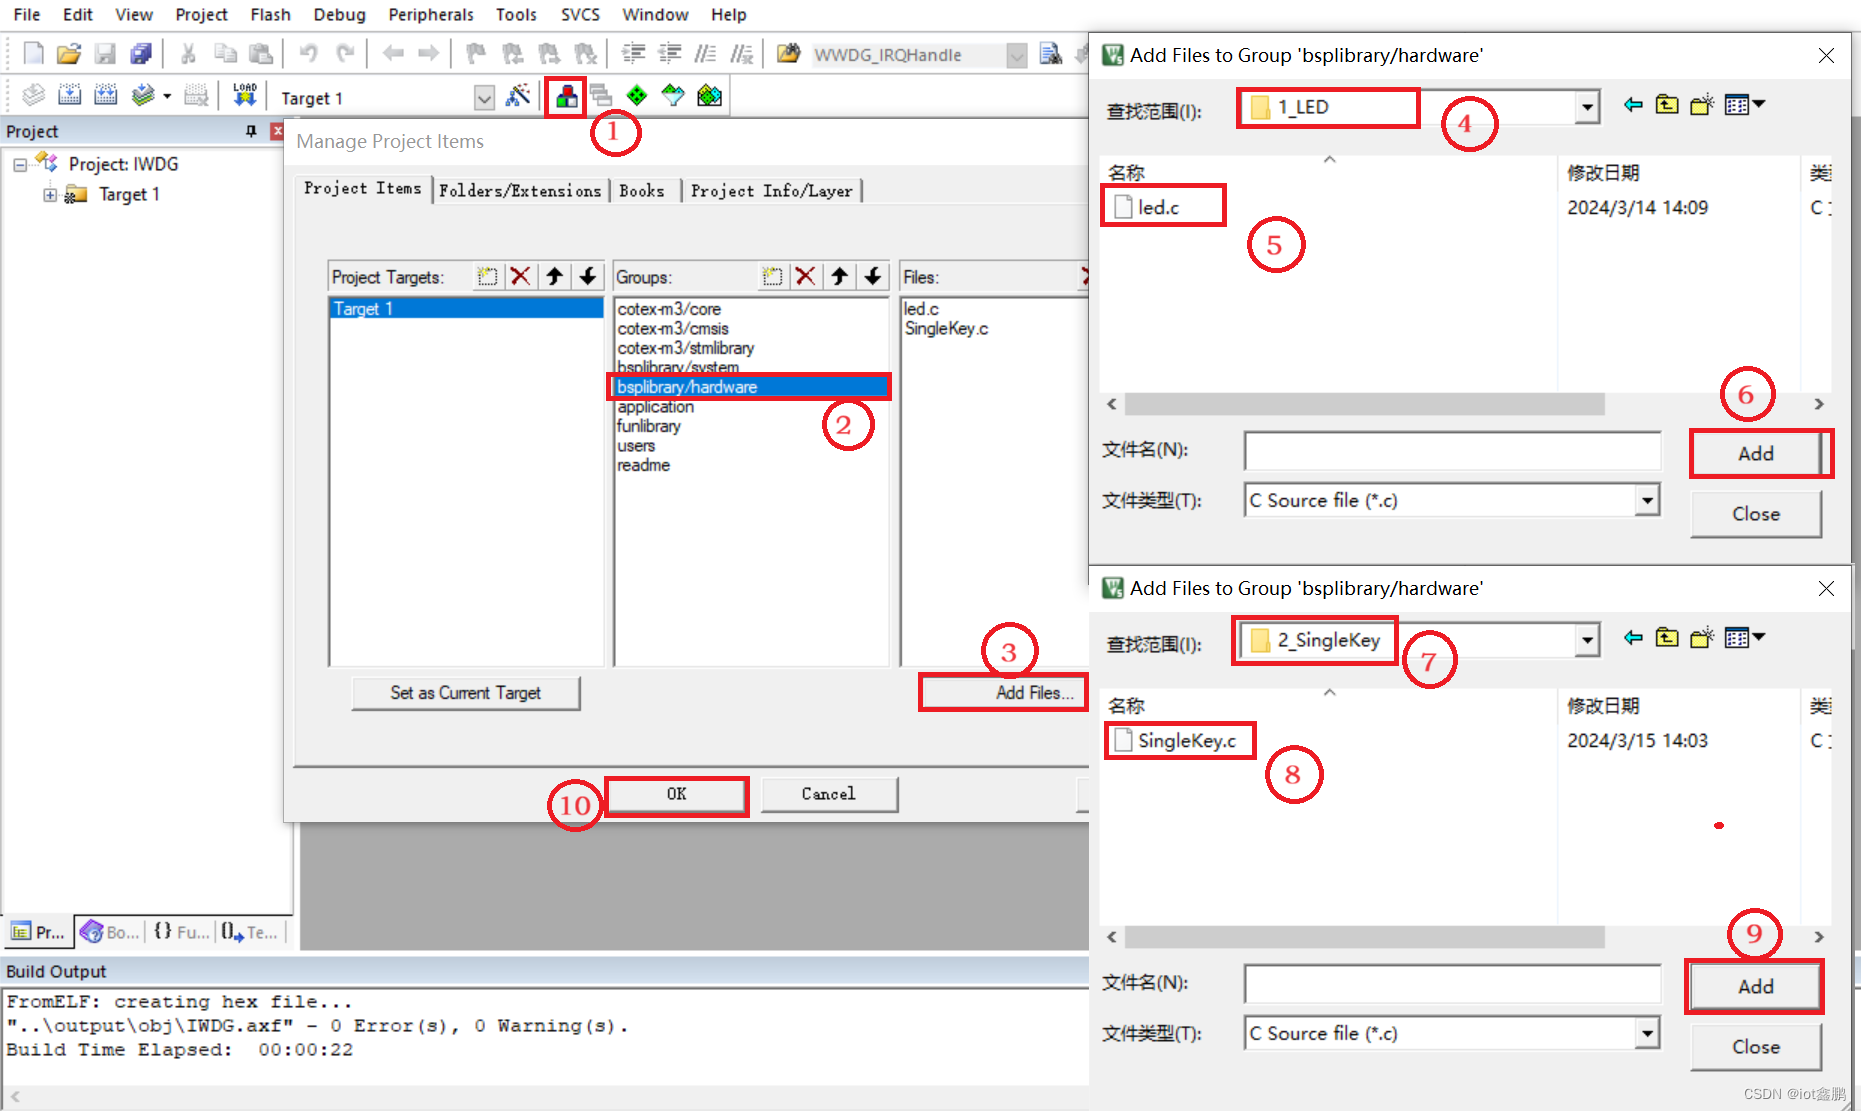Click move up arrow beside Groups label
This screenshot has width=1861, height=1111.
(x=840, y=277)
